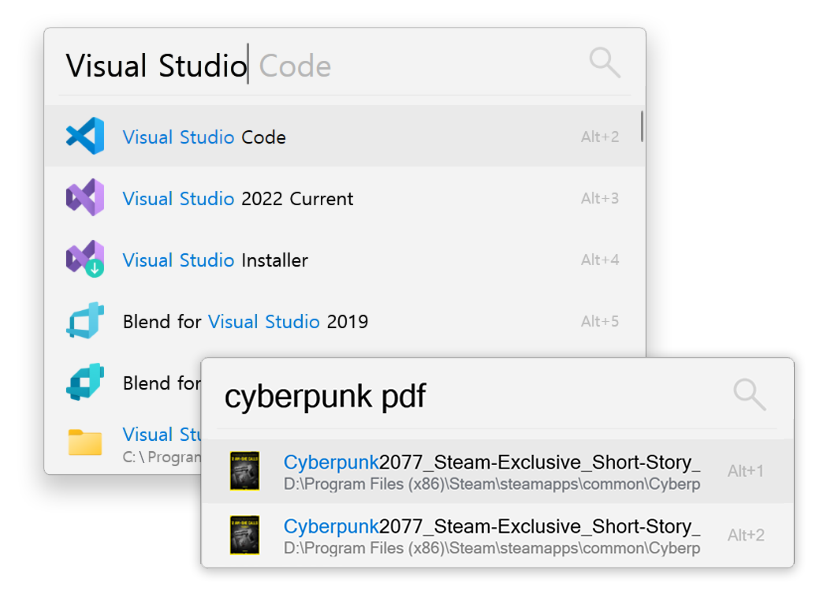The image size is (819, 600).
Task: Click the yellow folder icon in results
Action: coord(85,441)
